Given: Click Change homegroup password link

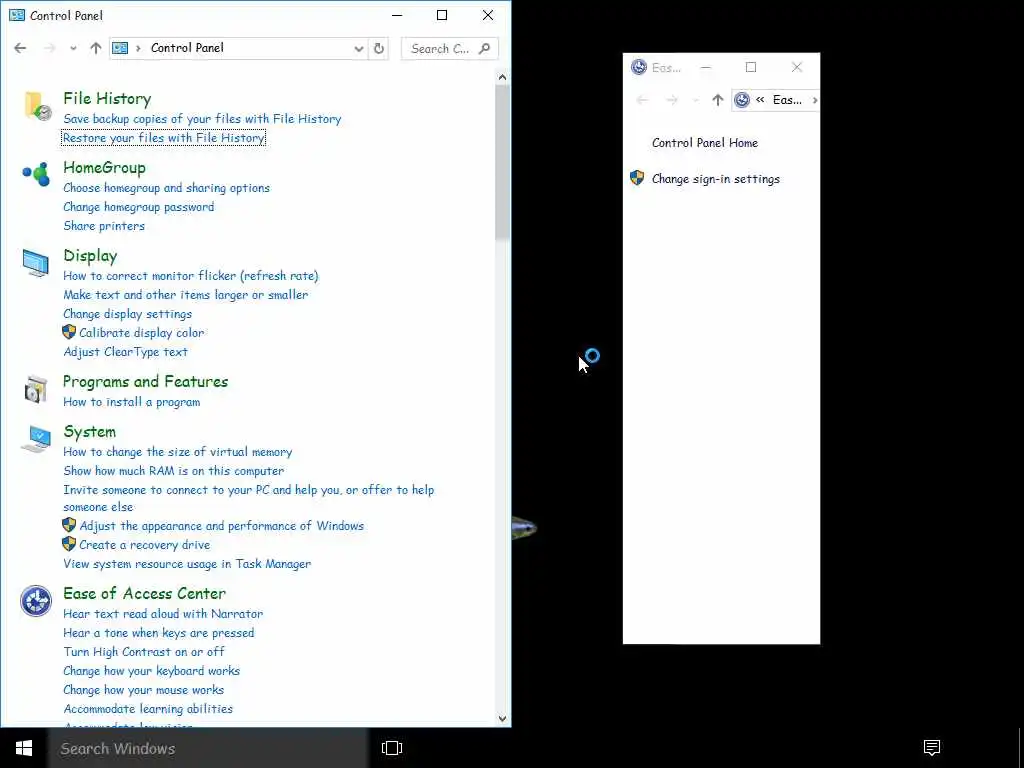Looking at the screenshot, I should 138,207.
